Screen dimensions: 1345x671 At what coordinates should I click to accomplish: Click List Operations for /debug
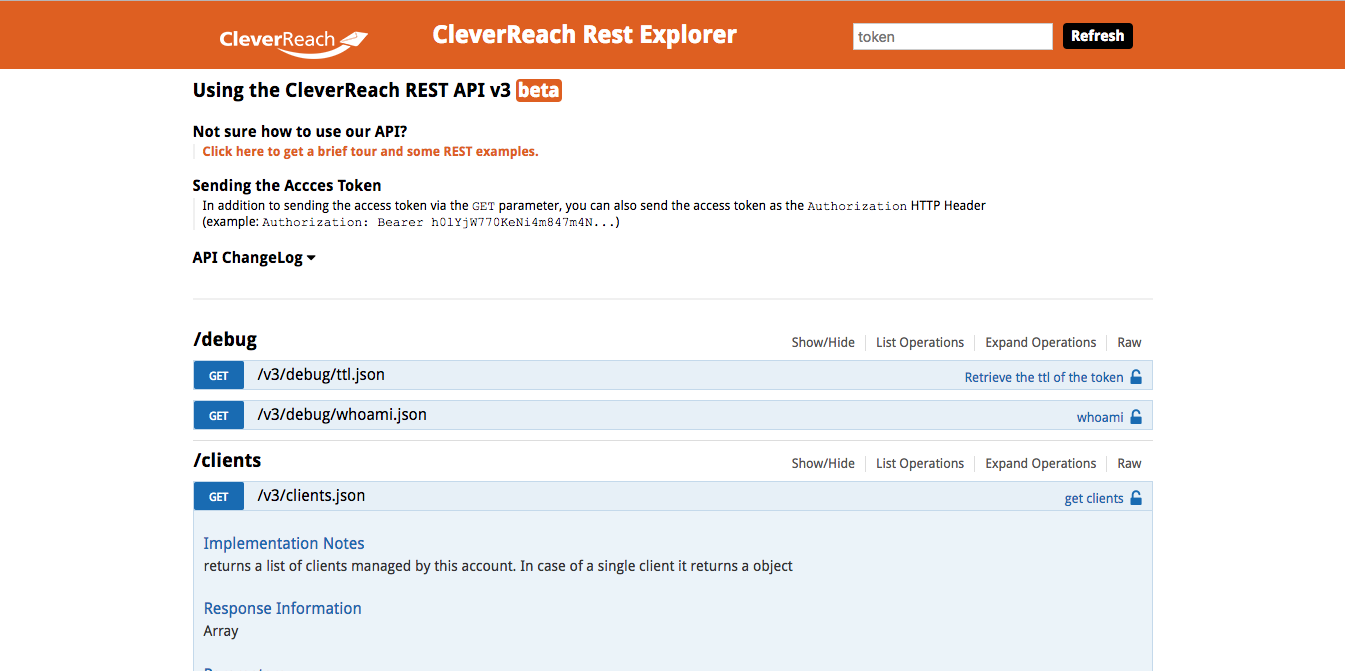[x=920, y=342]
